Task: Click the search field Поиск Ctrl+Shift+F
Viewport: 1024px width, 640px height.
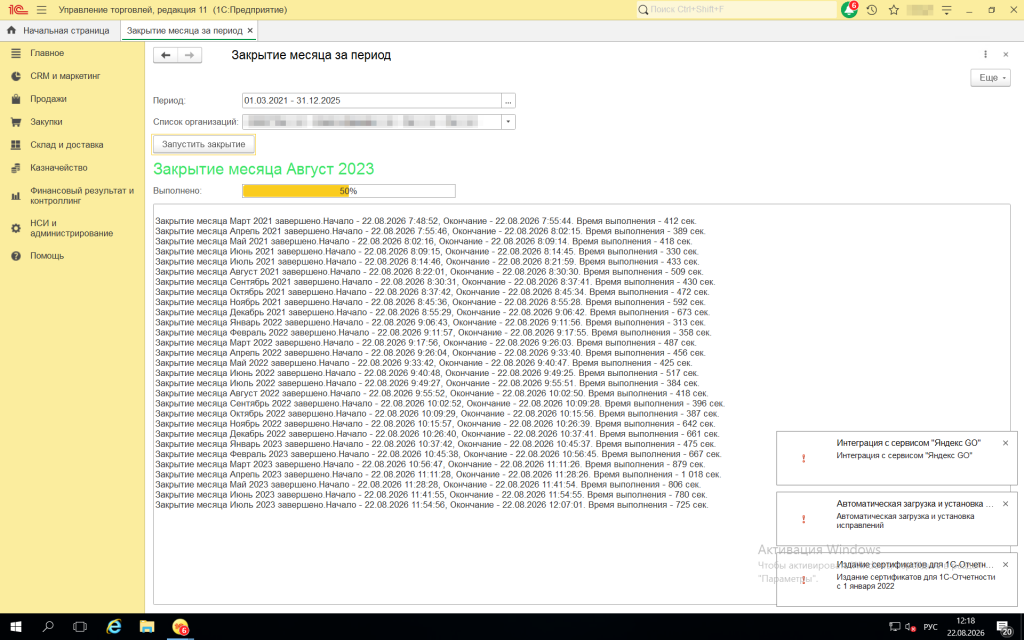Action: [737, 10]
